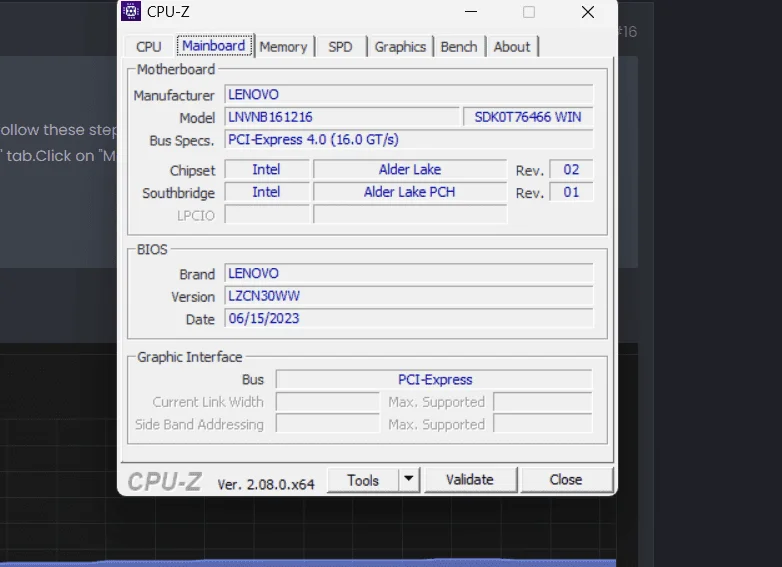Screen dimensions: 782x567
Task: Click the BIOS Brand LENOVO field
Action: [x=409, y=273]
